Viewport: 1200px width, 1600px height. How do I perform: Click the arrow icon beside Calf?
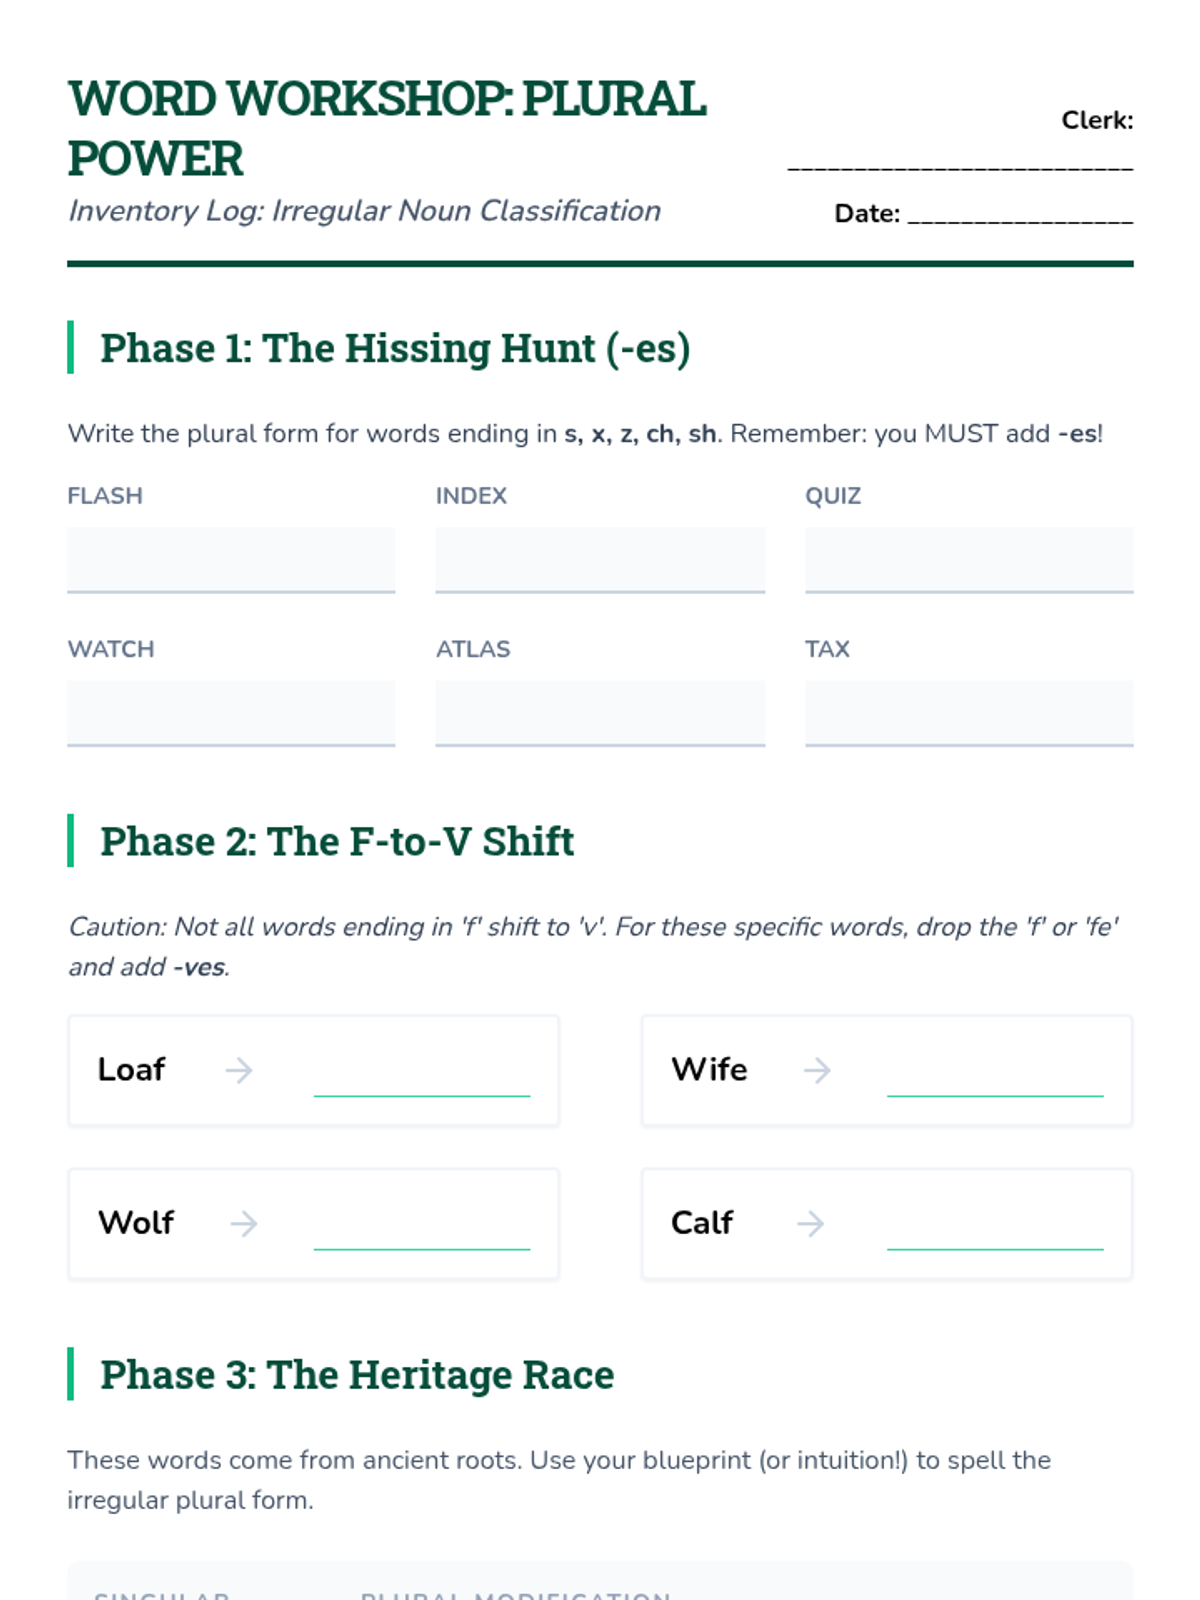pos(811,1224)
